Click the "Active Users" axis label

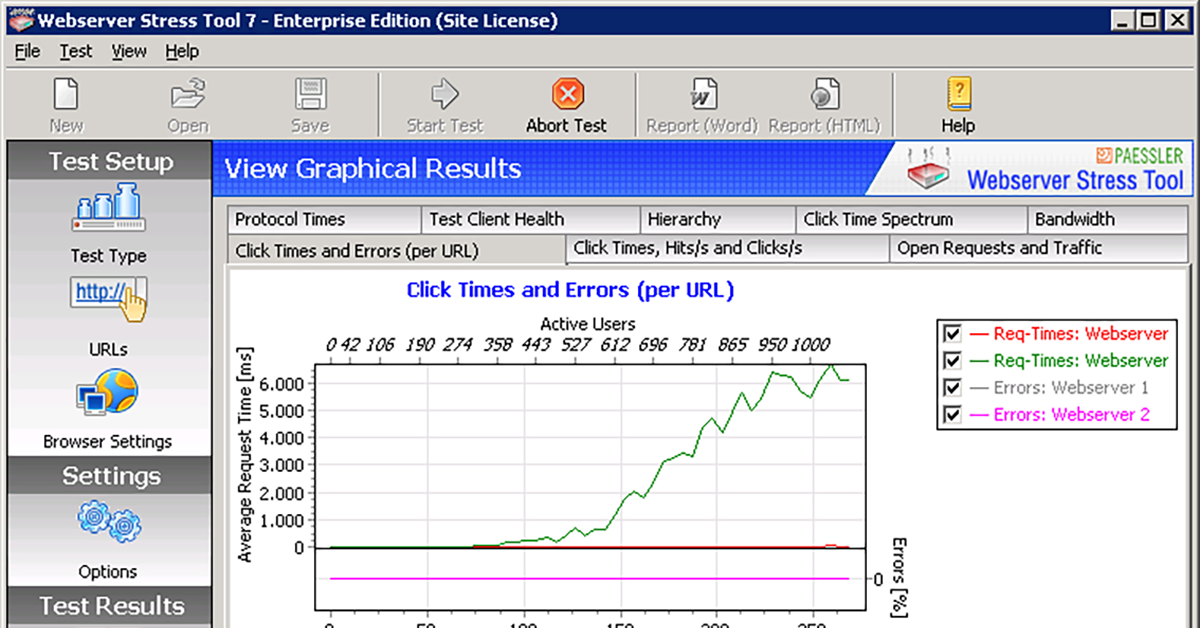point(588,324)
